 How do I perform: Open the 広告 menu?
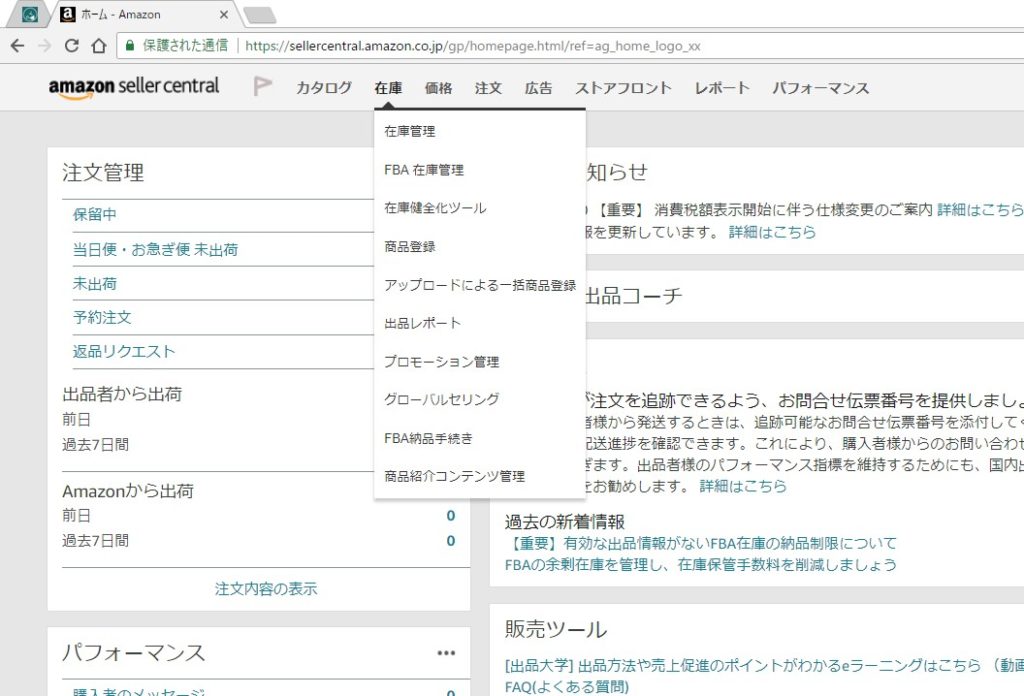point(539,87)
